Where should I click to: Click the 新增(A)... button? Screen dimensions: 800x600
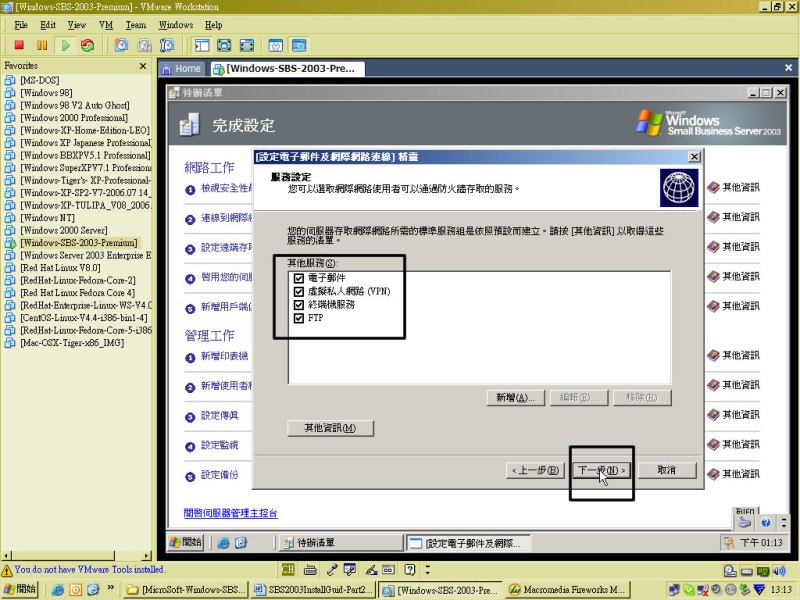[515, 397]
